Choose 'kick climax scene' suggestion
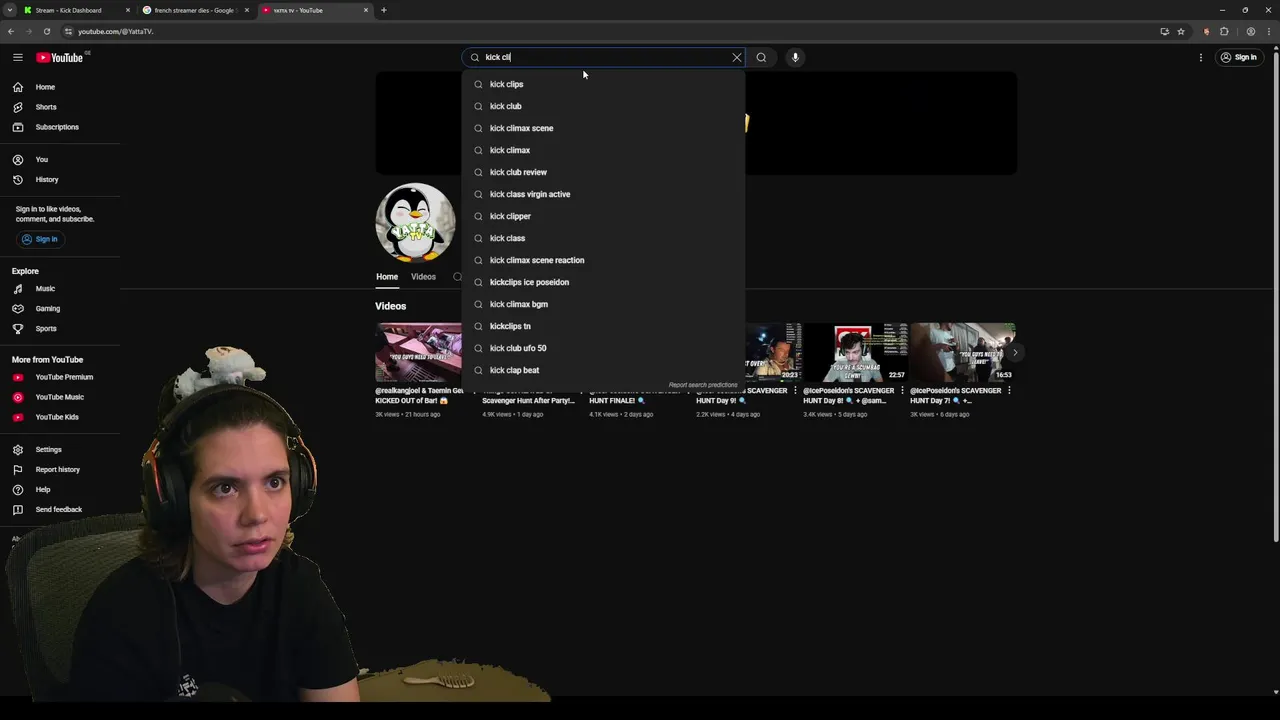This screenshot has width=1280, height=720. [x=603, y=128]
